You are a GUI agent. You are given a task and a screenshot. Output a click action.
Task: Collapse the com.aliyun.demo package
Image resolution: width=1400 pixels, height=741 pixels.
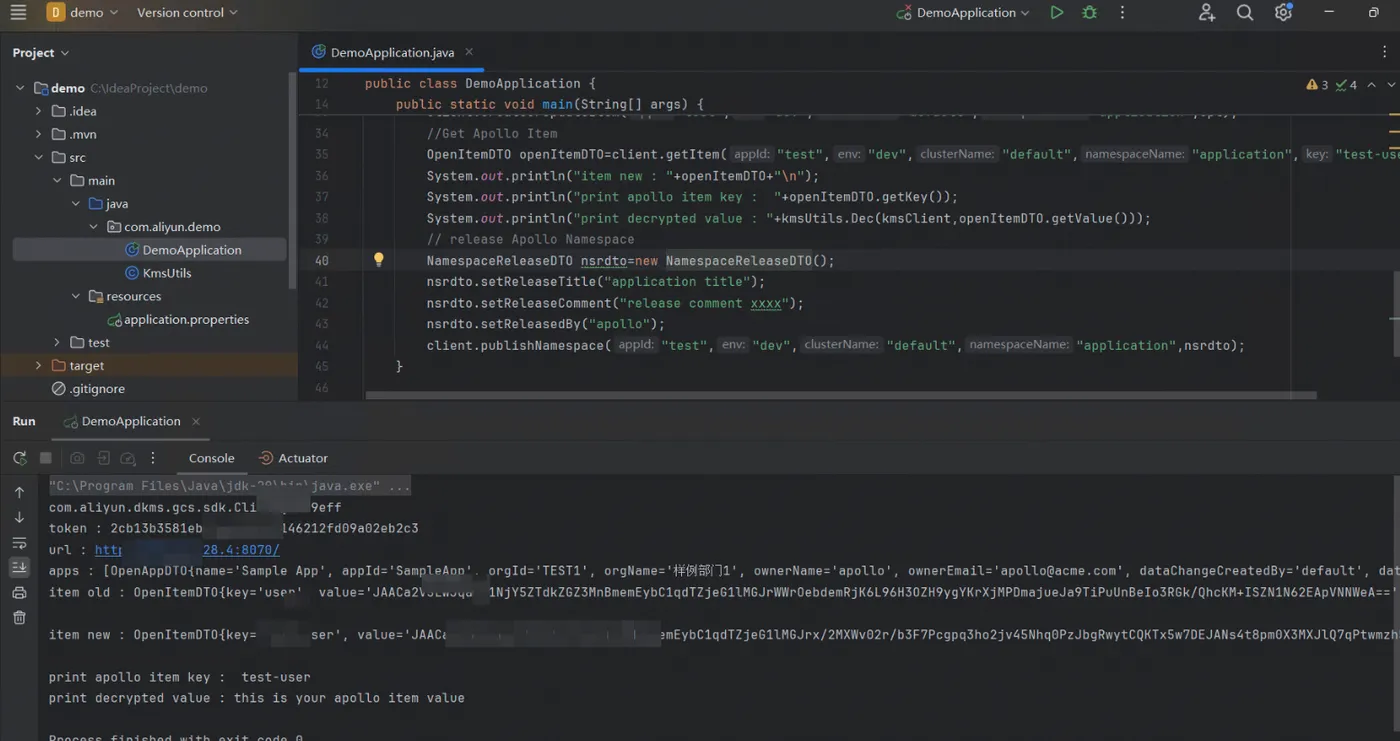pyautogui.click(x=94, y=227)
